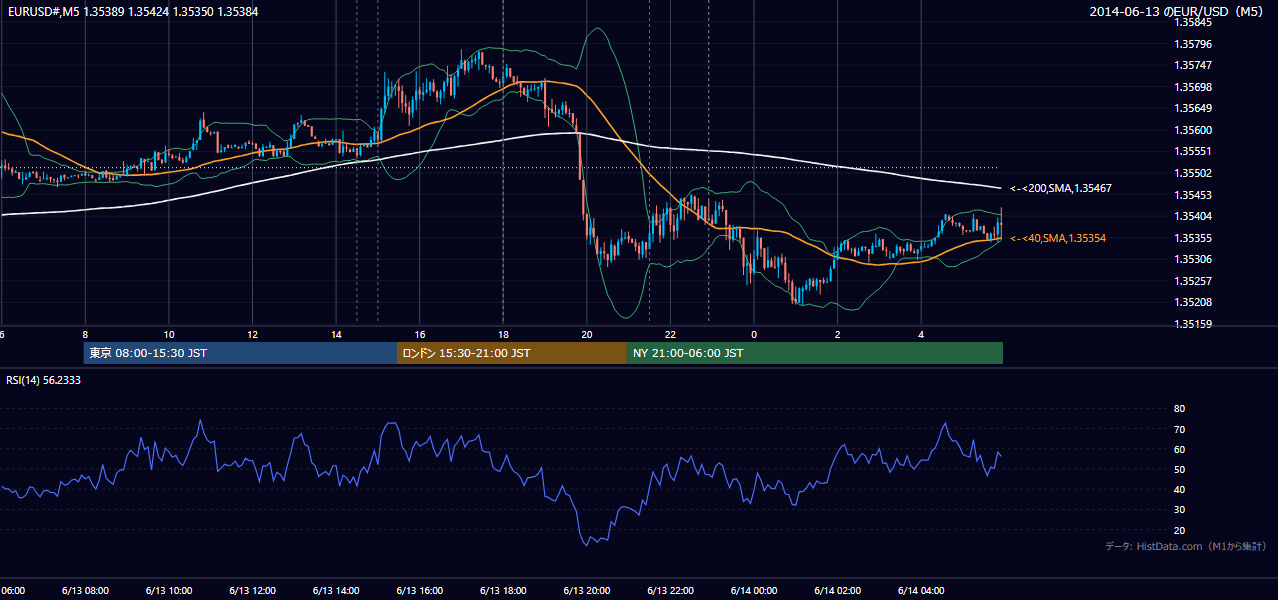The image size is (1278, 600).
Task: Click hour tick 8 under the price chart
Action: coord(85,334)
